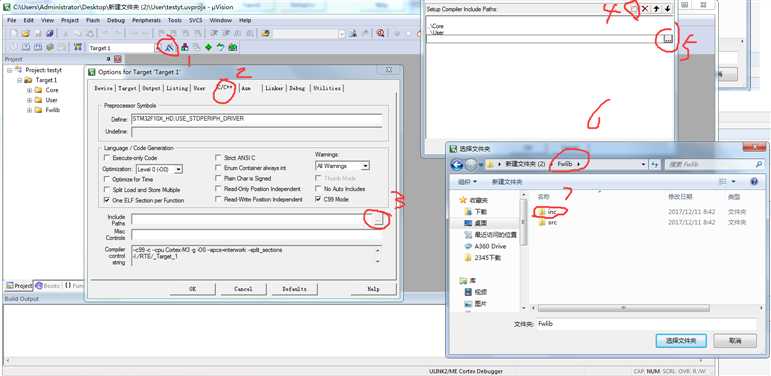
Task: Click the Build target toolbar icon
Action: [26, 47]
